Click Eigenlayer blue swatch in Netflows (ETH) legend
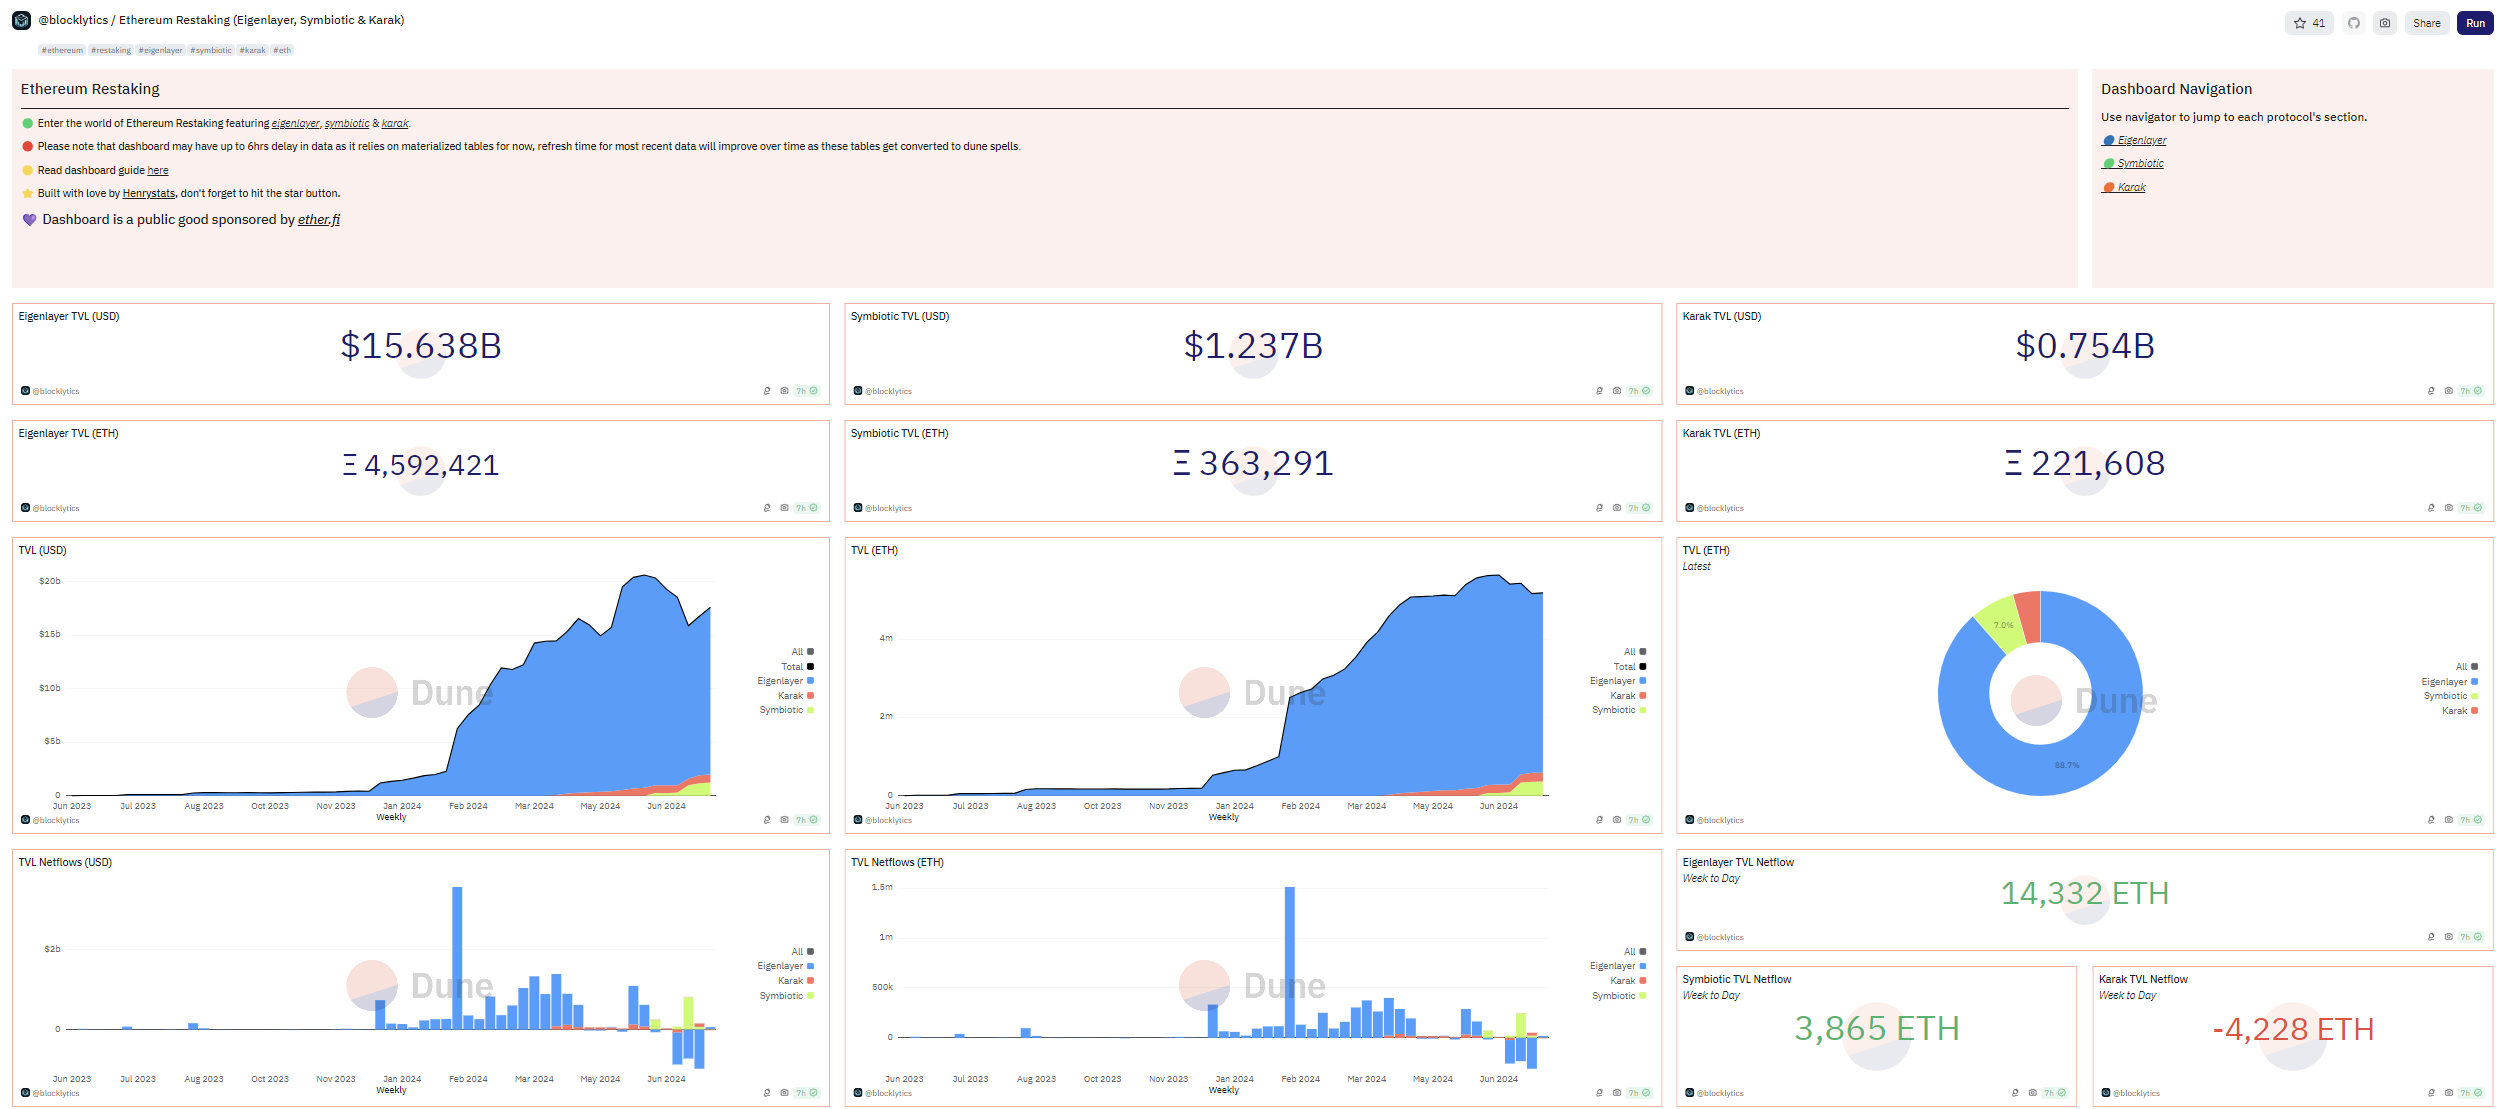 click(x=1643, y=966)
